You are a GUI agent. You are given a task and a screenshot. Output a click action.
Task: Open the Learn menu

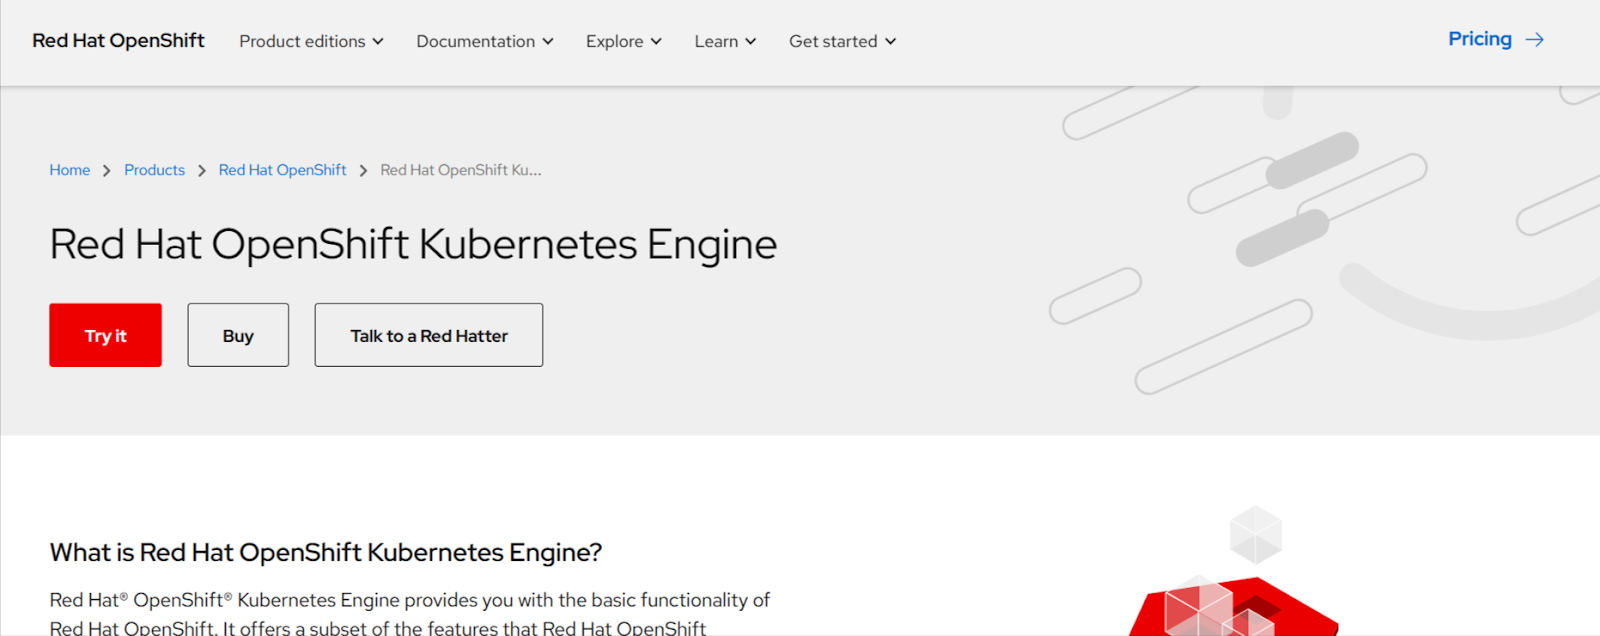(x=725, y=41)
